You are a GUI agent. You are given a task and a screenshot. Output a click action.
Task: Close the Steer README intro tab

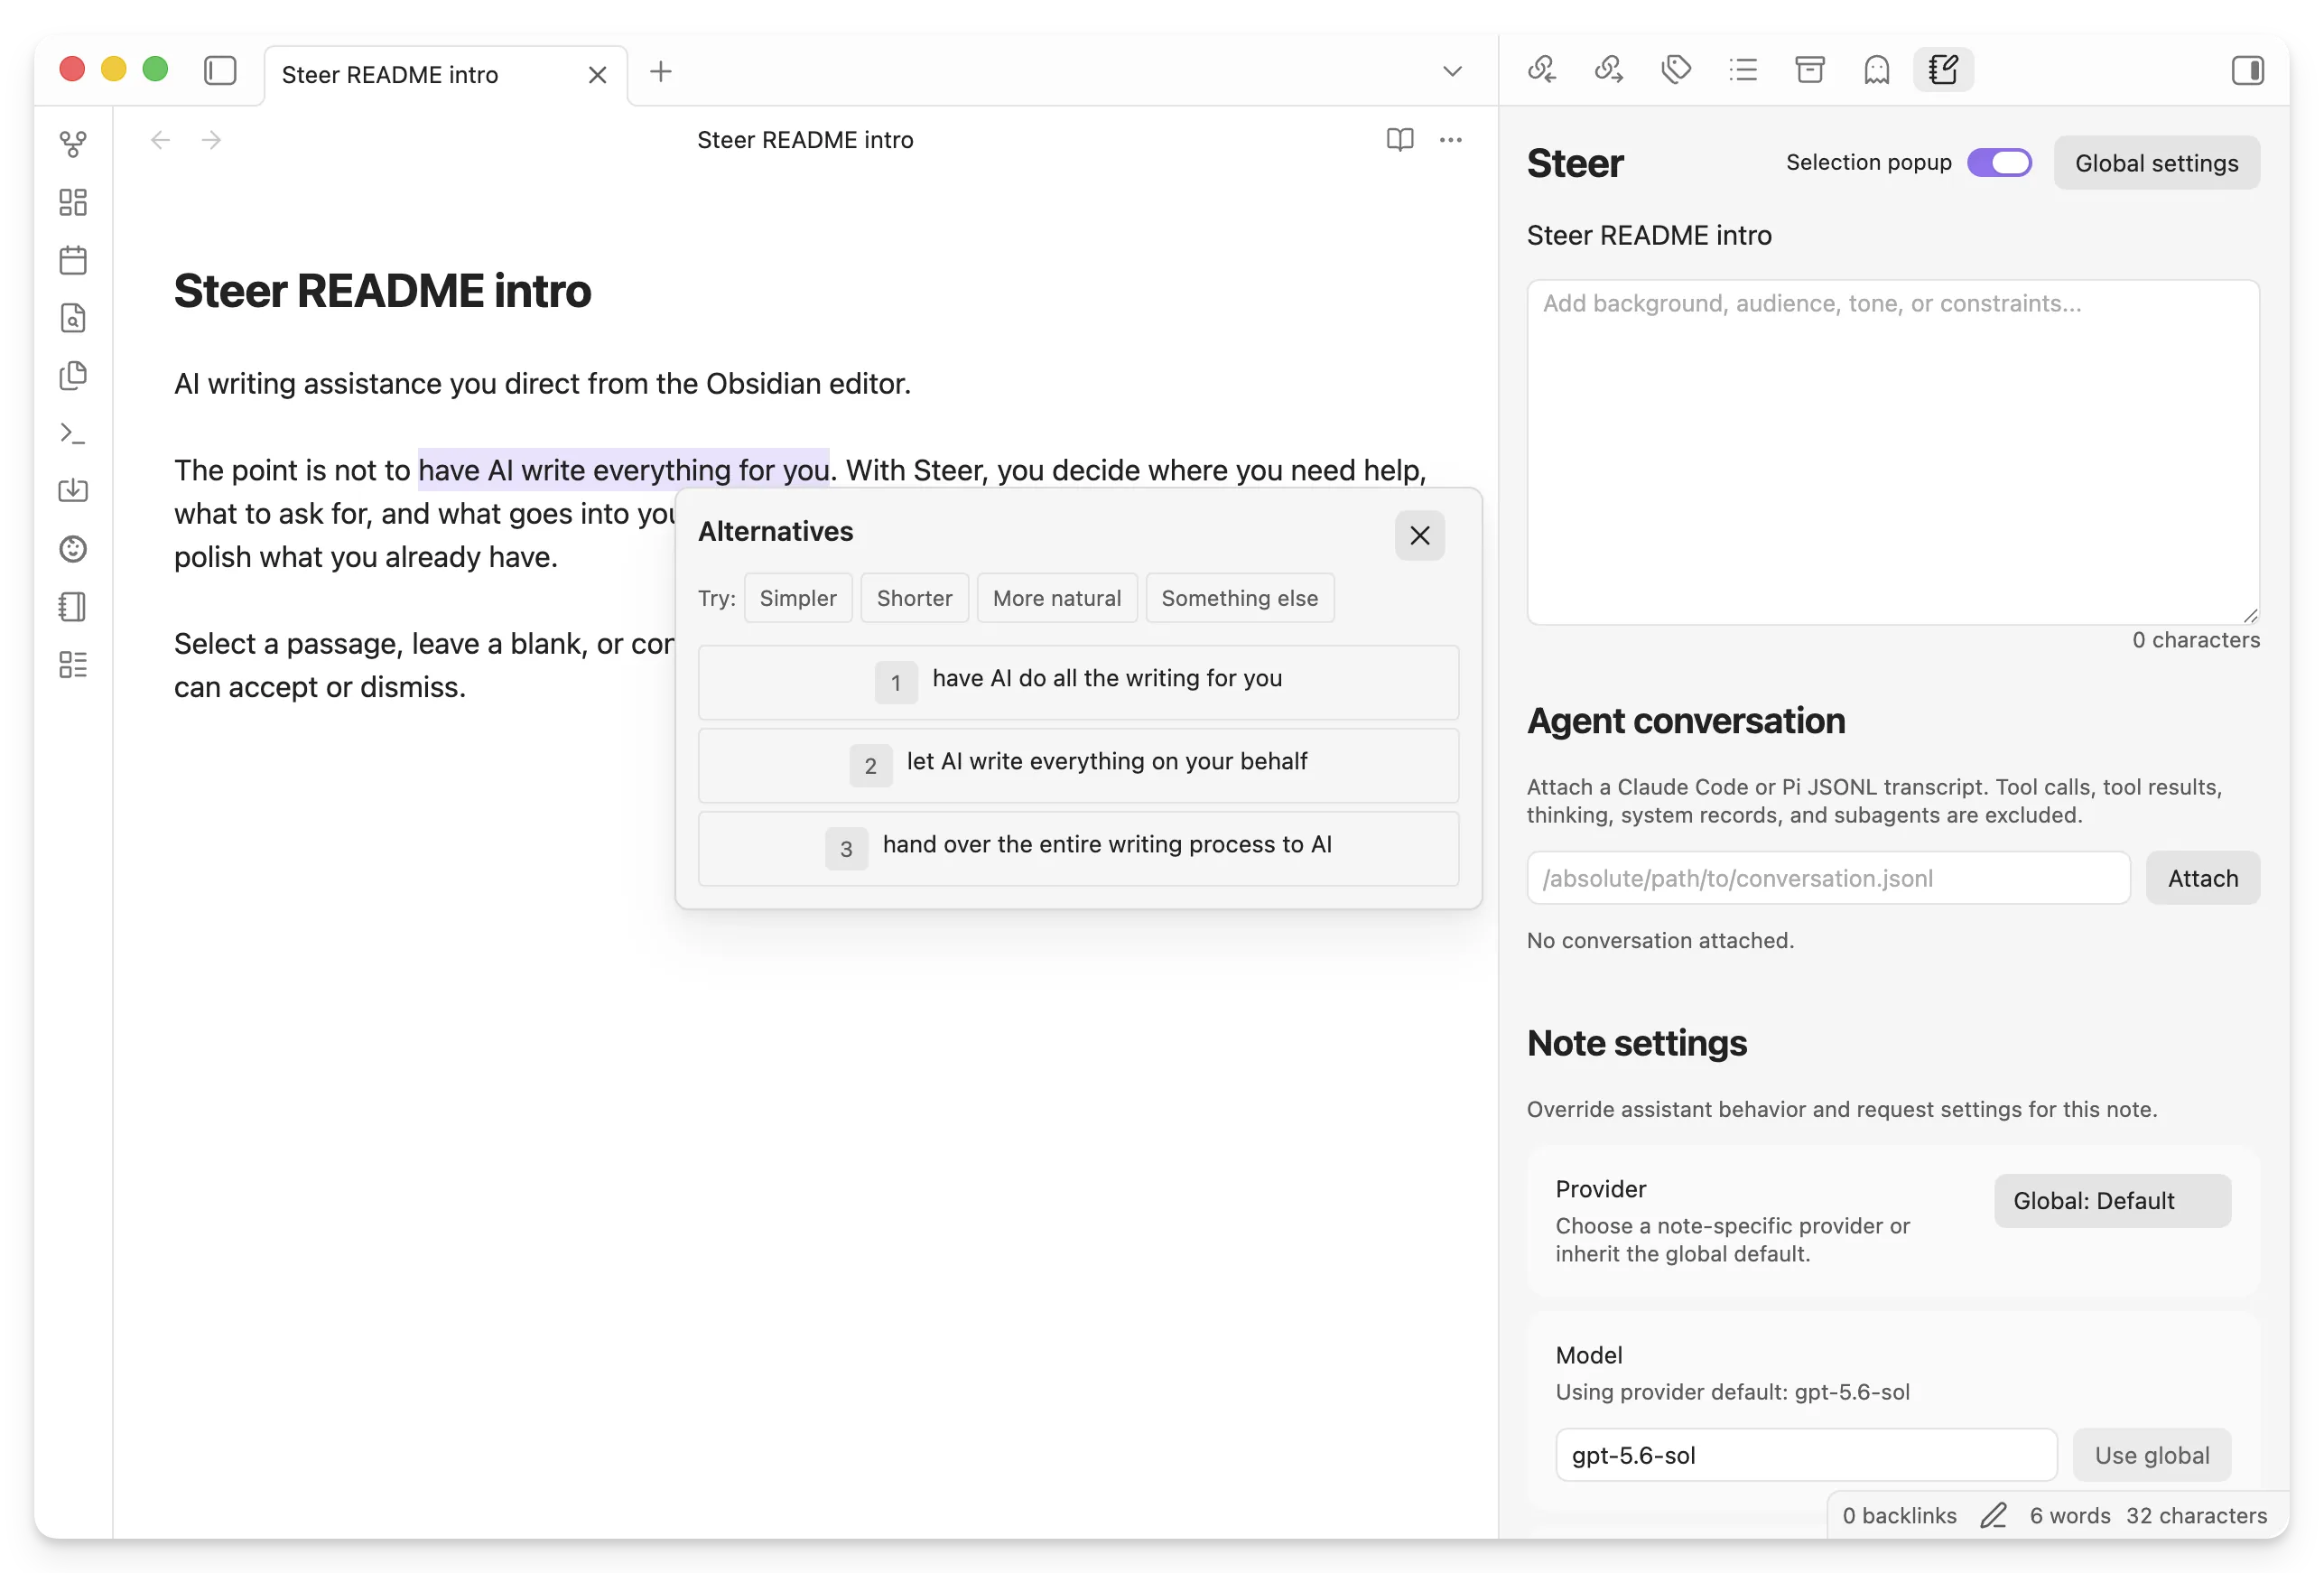[x=597, y=75]
